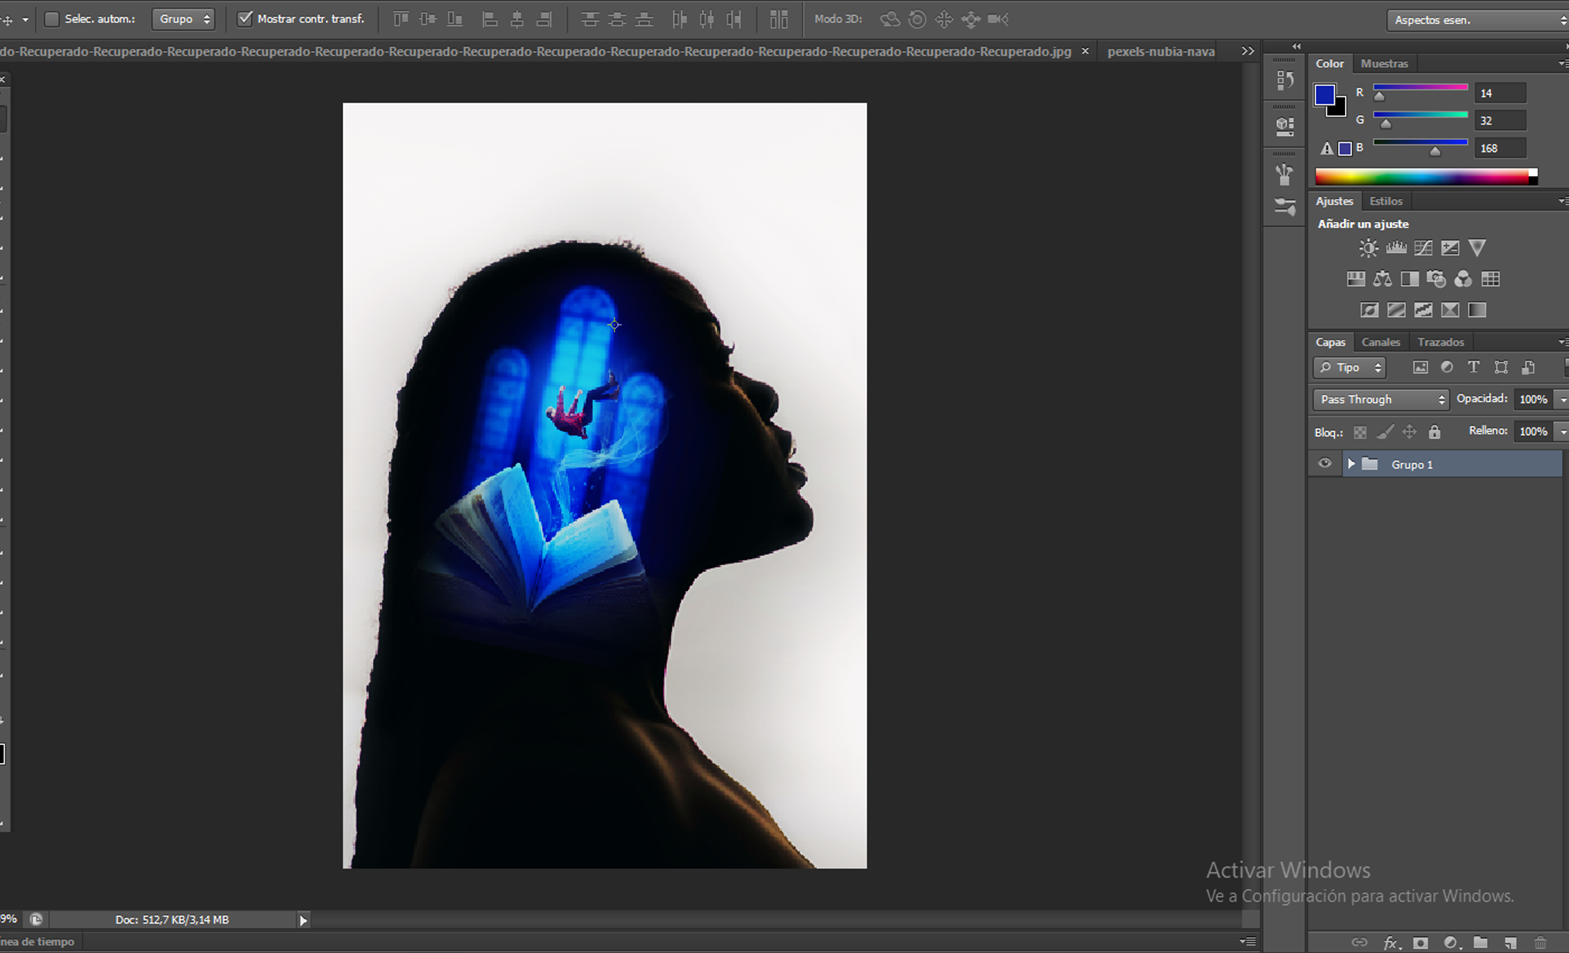Click the align vertical centers icon

[428, 19]
